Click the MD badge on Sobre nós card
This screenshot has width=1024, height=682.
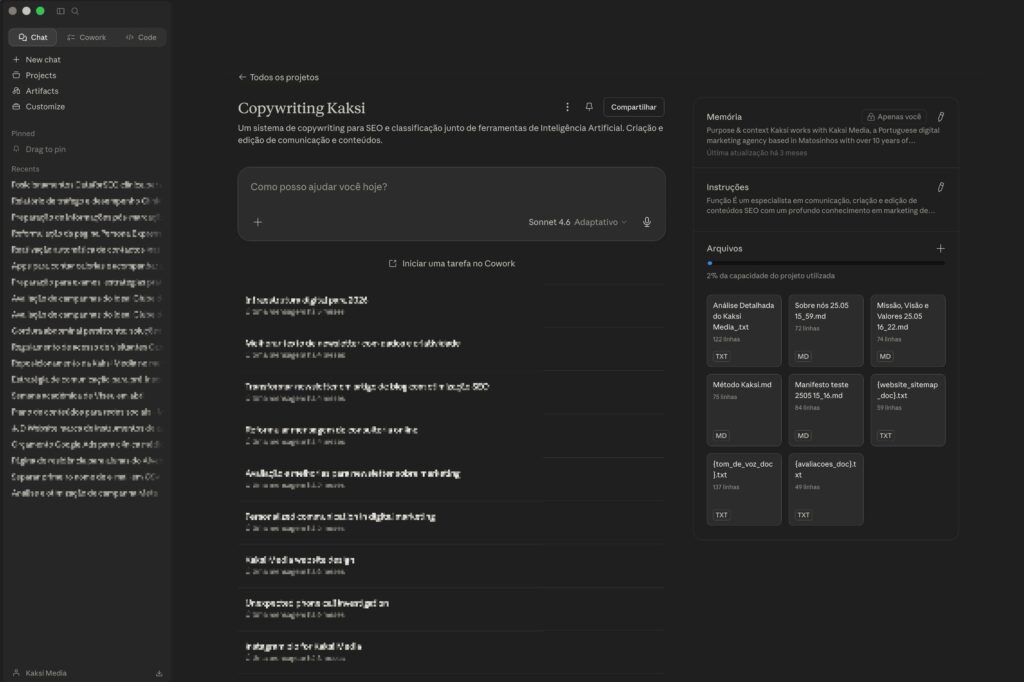click(803, 357)
